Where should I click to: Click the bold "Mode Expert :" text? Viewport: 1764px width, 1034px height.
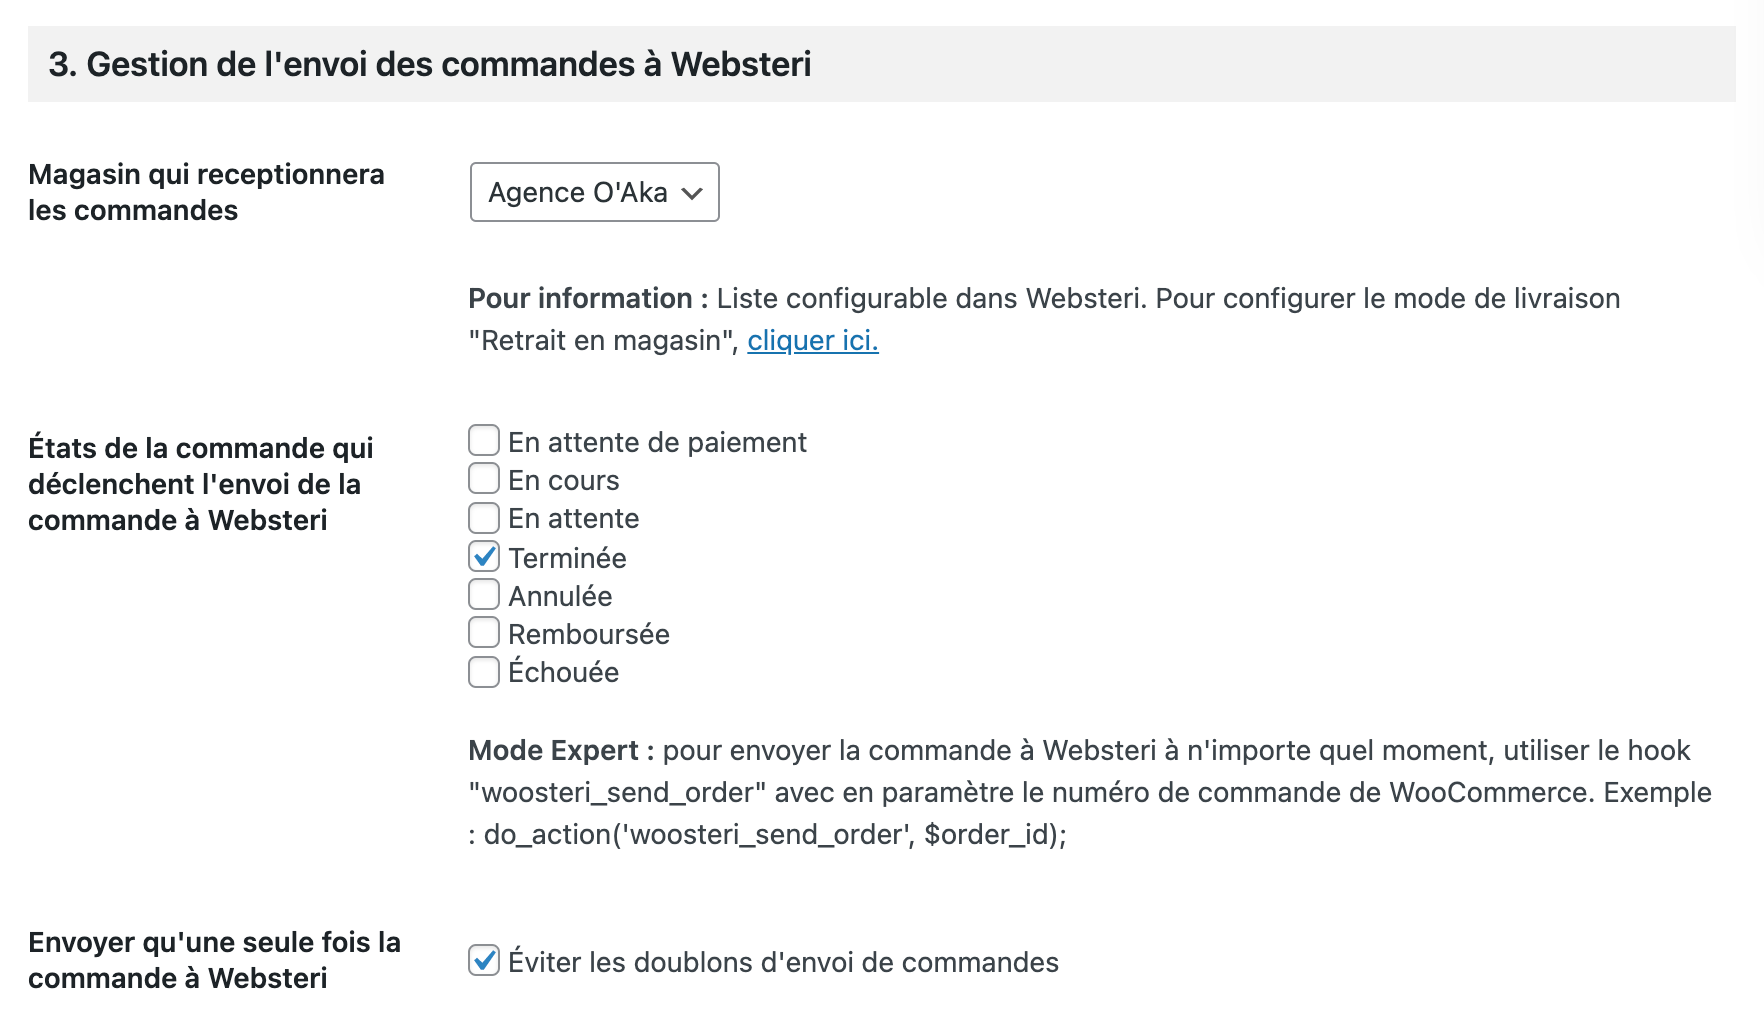click(x=561, y=751)
